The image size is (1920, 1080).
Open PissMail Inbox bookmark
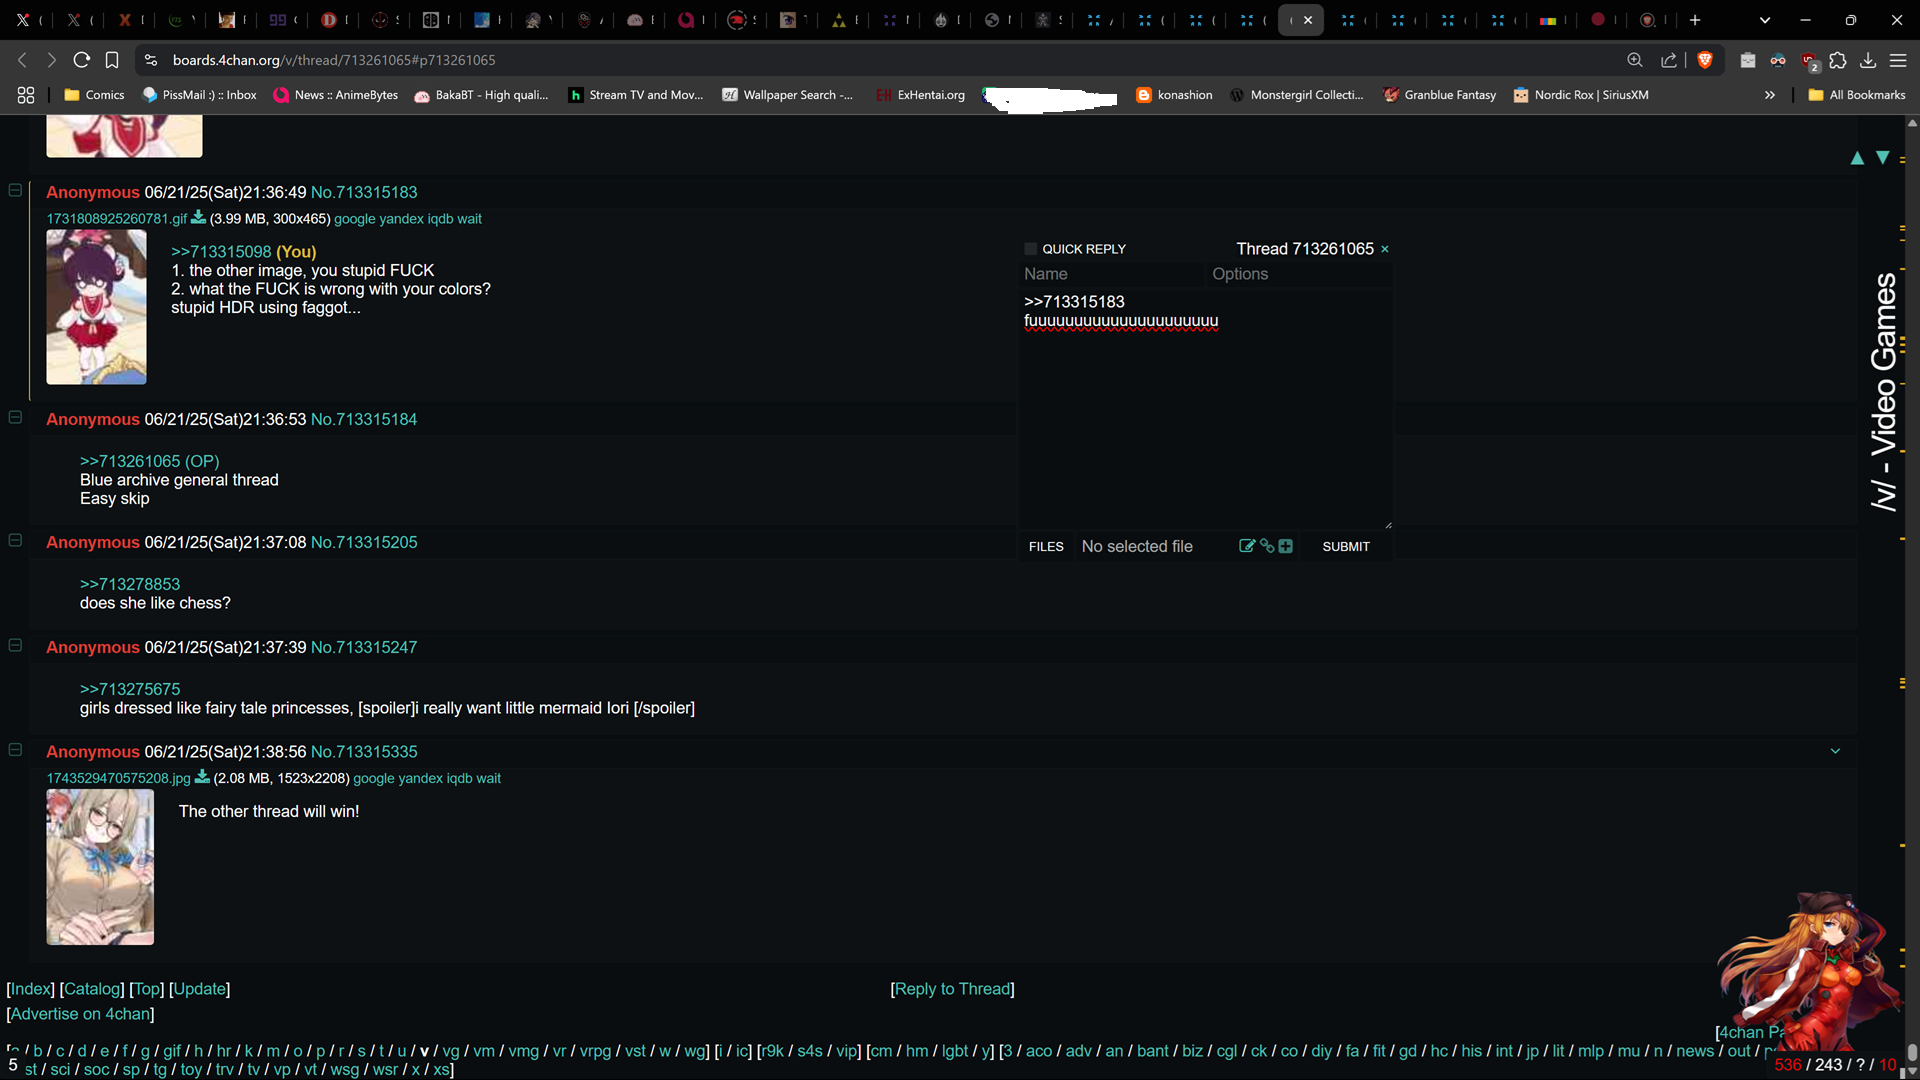[x=199, y=95]
